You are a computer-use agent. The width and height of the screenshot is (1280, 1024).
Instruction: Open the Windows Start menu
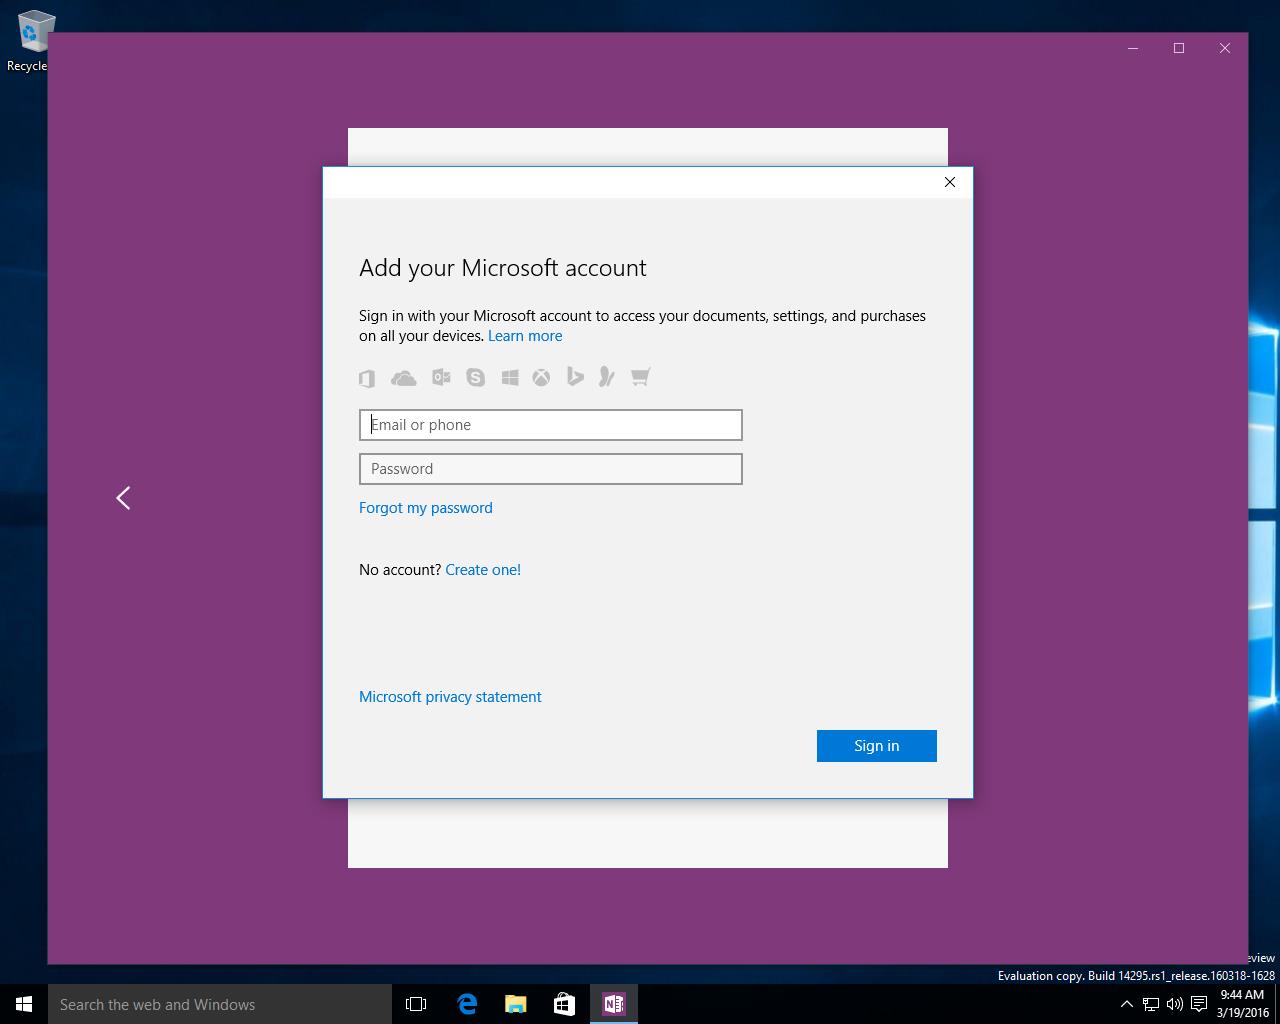pyautogui.click(x=24, y=1004)
